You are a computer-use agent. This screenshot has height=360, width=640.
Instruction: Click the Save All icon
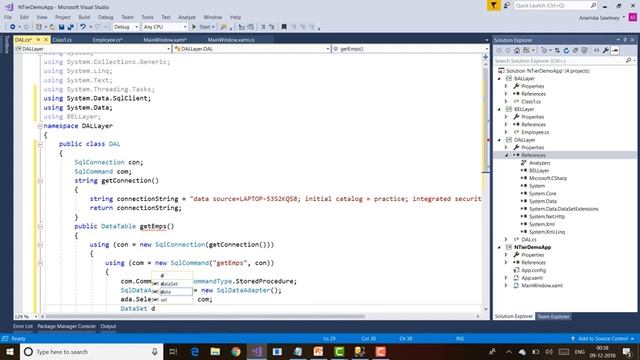[71, 27]
